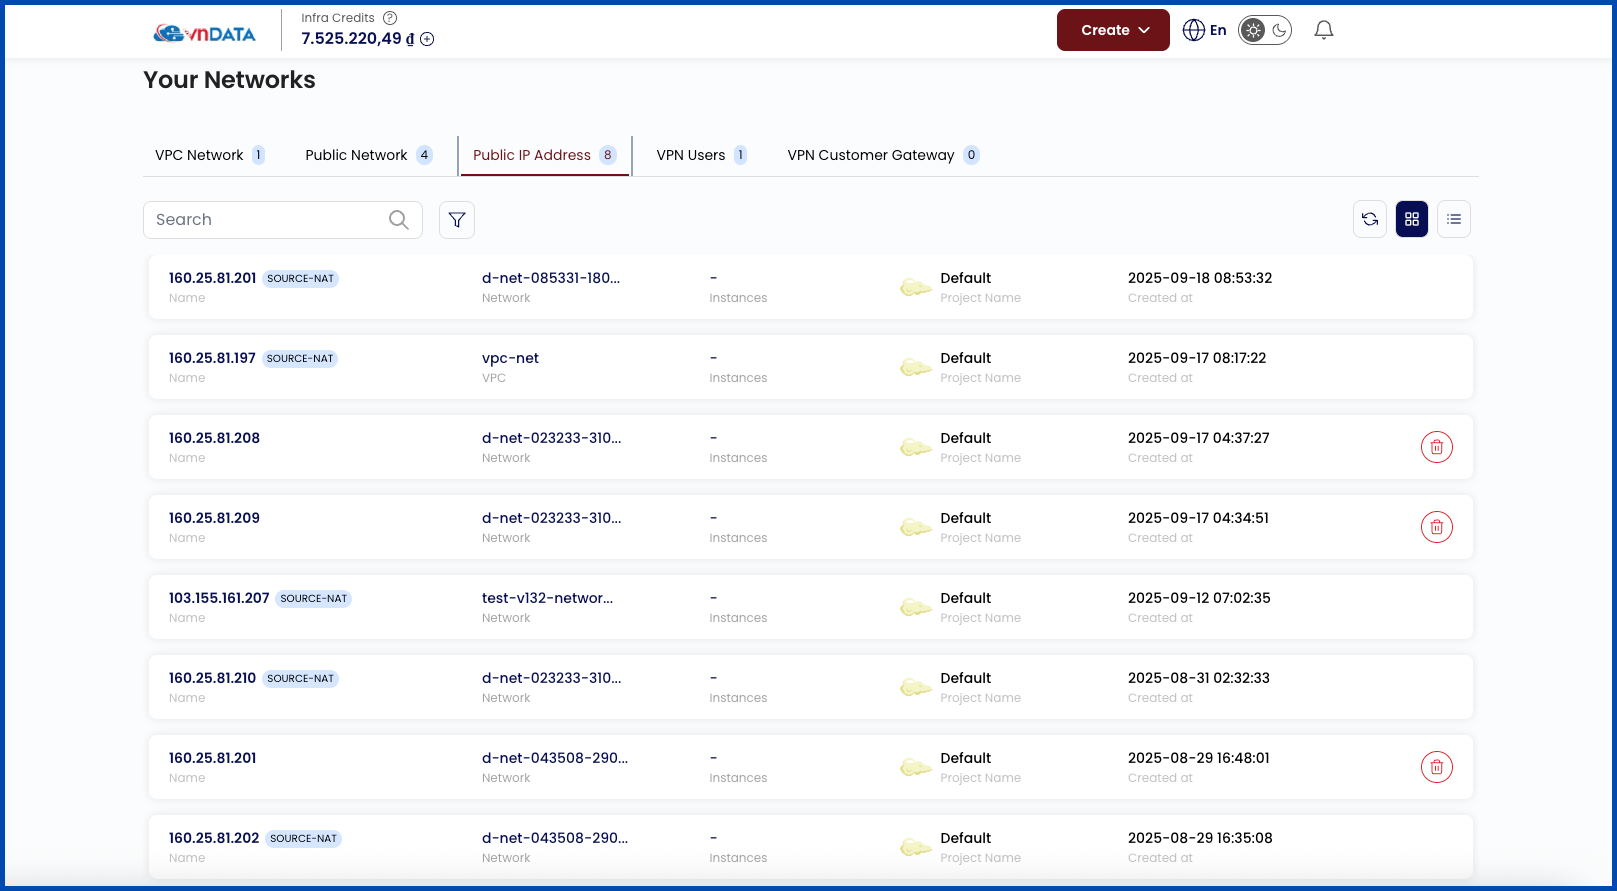Click SOURCE-NAT badge on 160.25.81.202
This screenshot has height=891, width=1617.
point(304,838)
